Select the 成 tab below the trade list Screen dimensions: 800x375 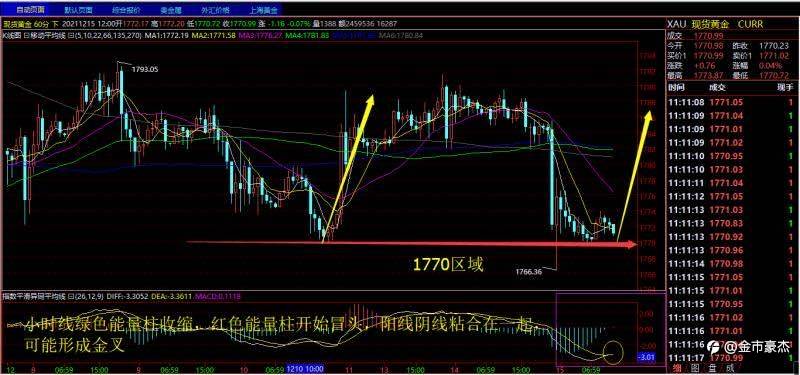click(x=730, y=368)
